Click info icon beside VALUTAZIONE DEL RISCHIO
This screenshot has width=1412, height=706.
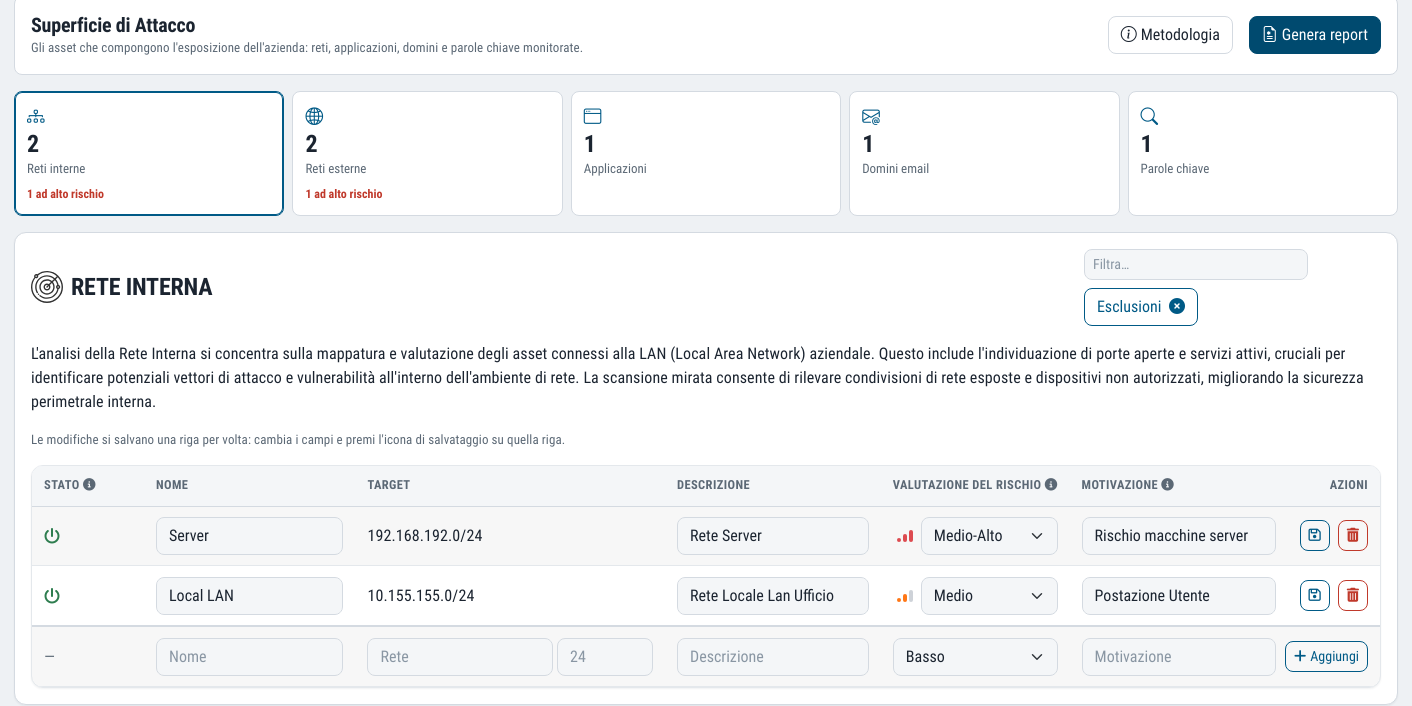pos(1051,485)
